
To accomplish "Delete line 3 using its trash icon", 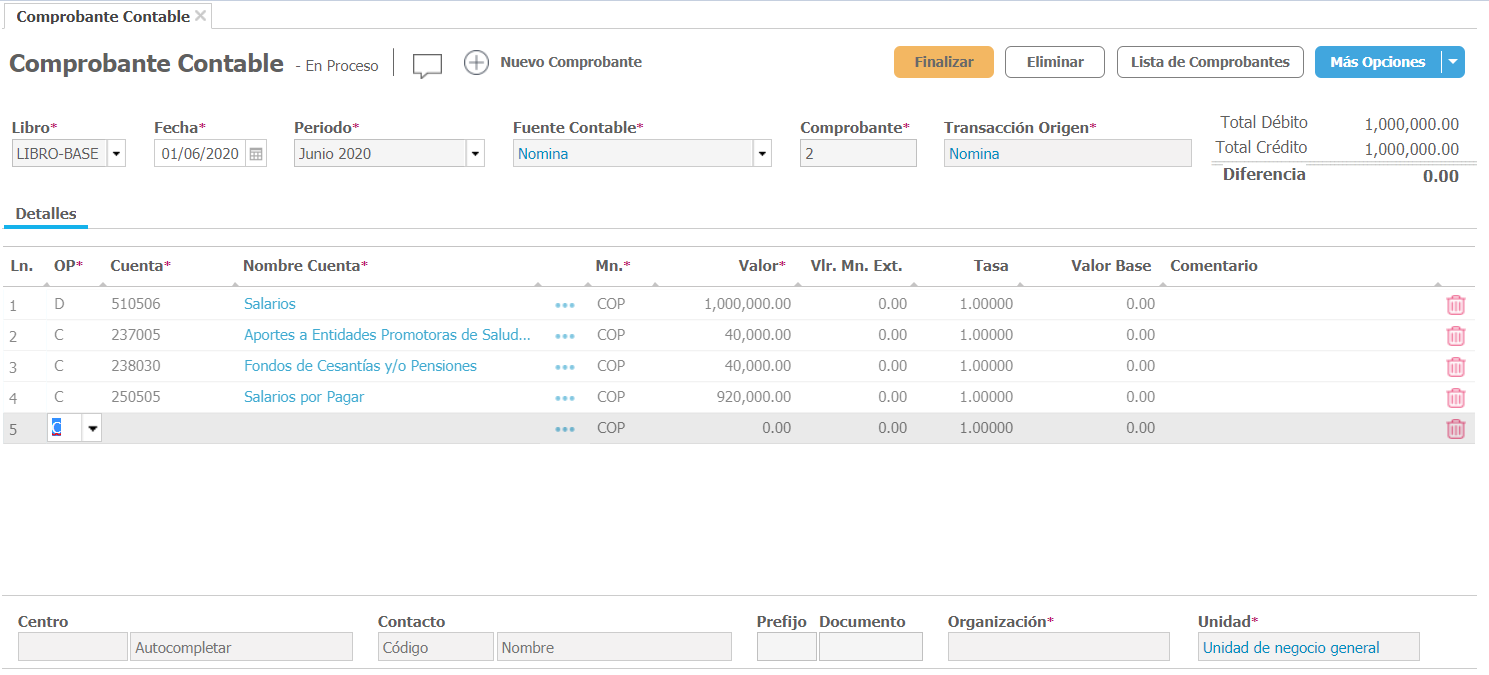I will tap(1455, 367).
